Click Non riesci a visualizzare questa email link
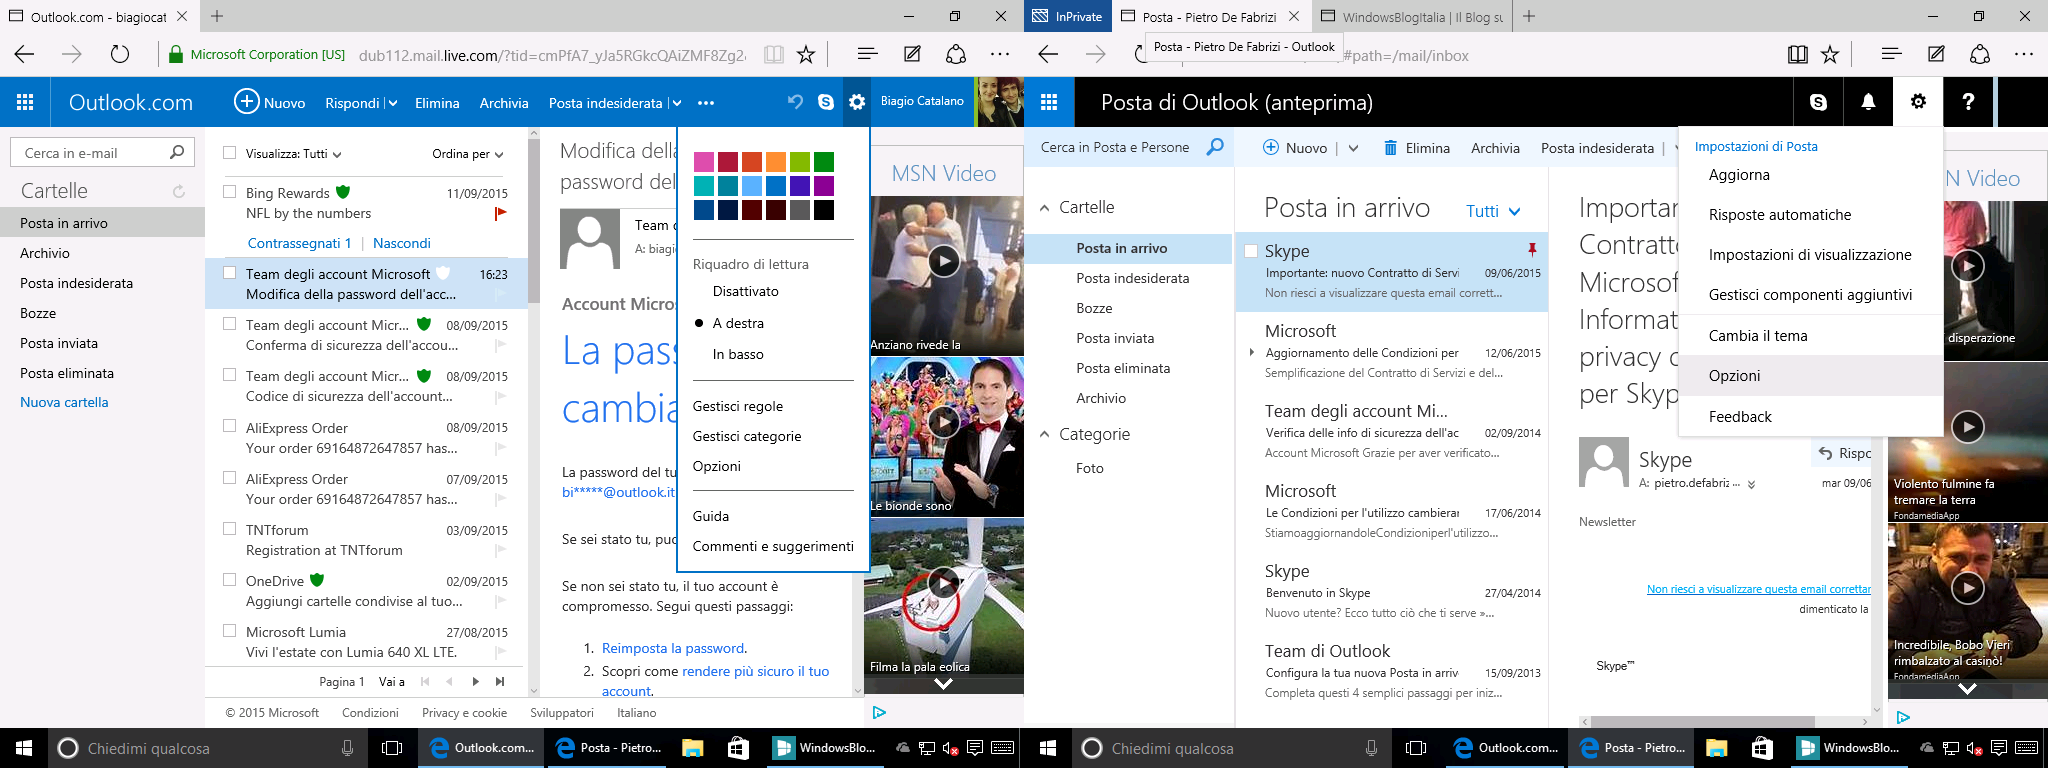Screen dimensions: 2048x768 coord(1758,589)
